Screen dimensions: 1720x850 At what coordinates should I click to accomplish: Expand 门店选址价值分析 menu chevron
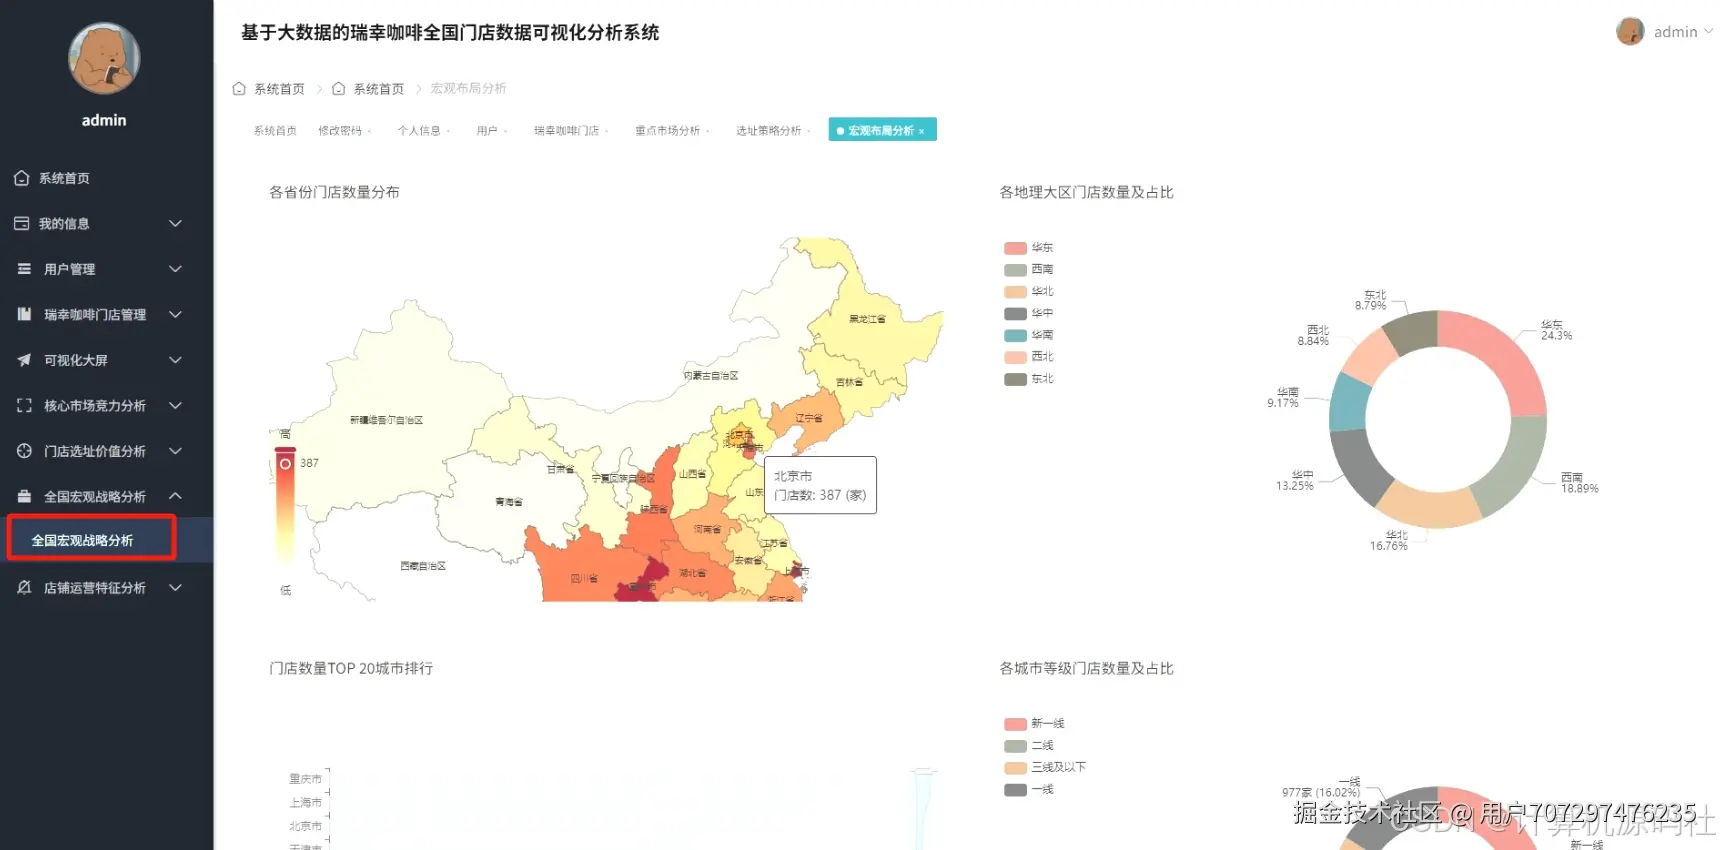coord(175,451)
